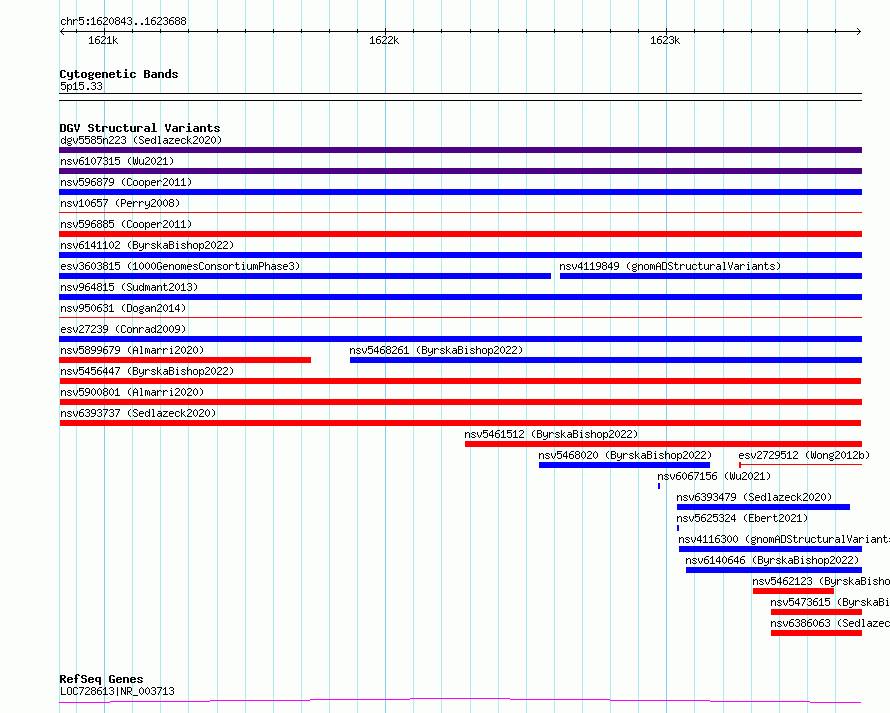This screenshot has height=713, width=890.
Task: Click the nsv5899679 short red bar
Action: pos(185,360)
